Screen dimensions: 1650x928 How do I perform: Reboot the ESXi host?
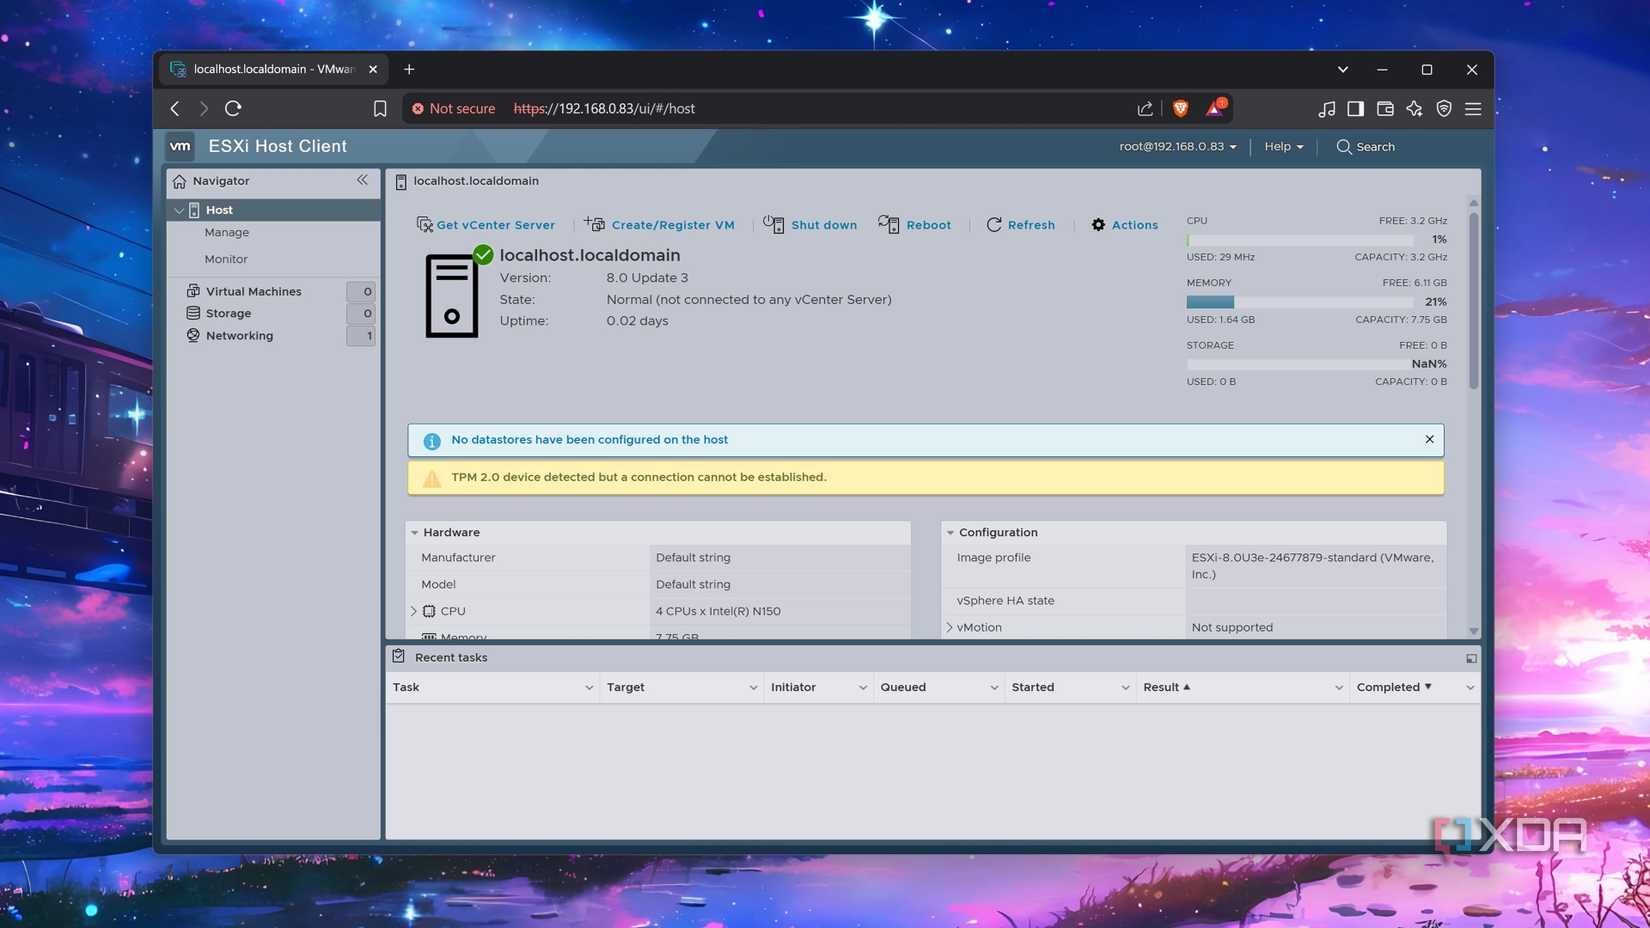pos(915,225)
